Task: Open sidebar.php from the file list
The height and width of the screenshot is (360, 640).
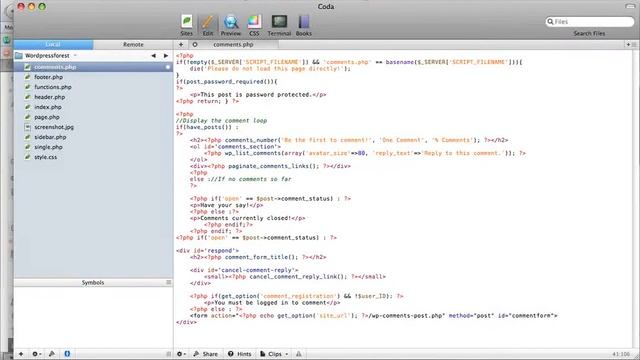Action: coord(50,137)
